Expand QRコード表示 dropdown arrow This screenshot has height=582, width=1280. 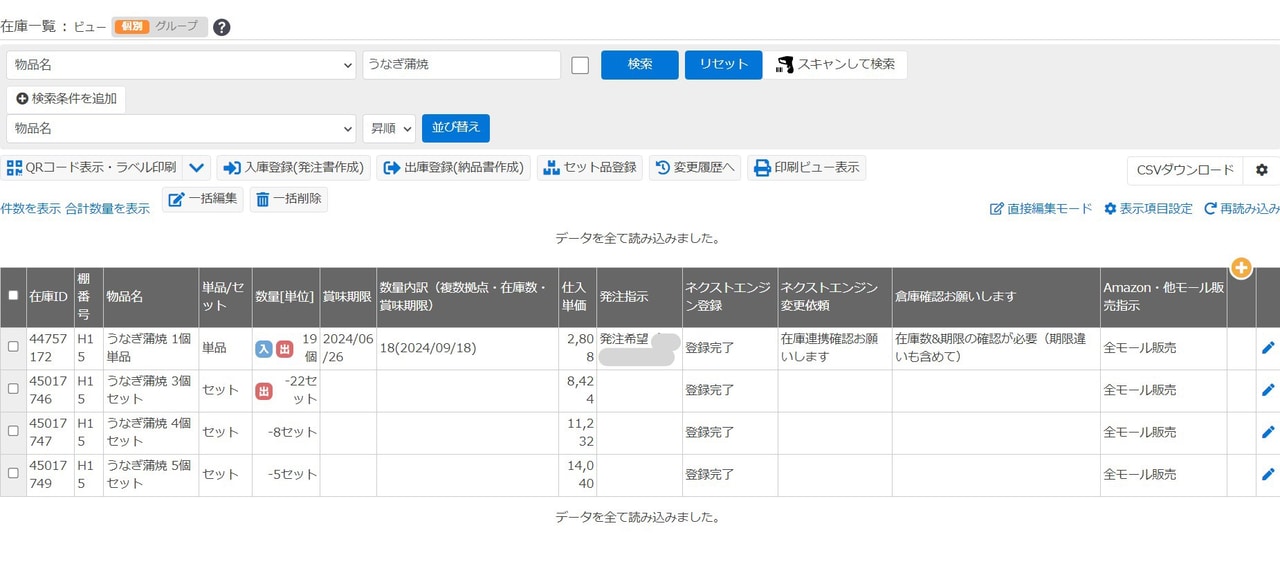pyautogui.click(x=197, y=168)
